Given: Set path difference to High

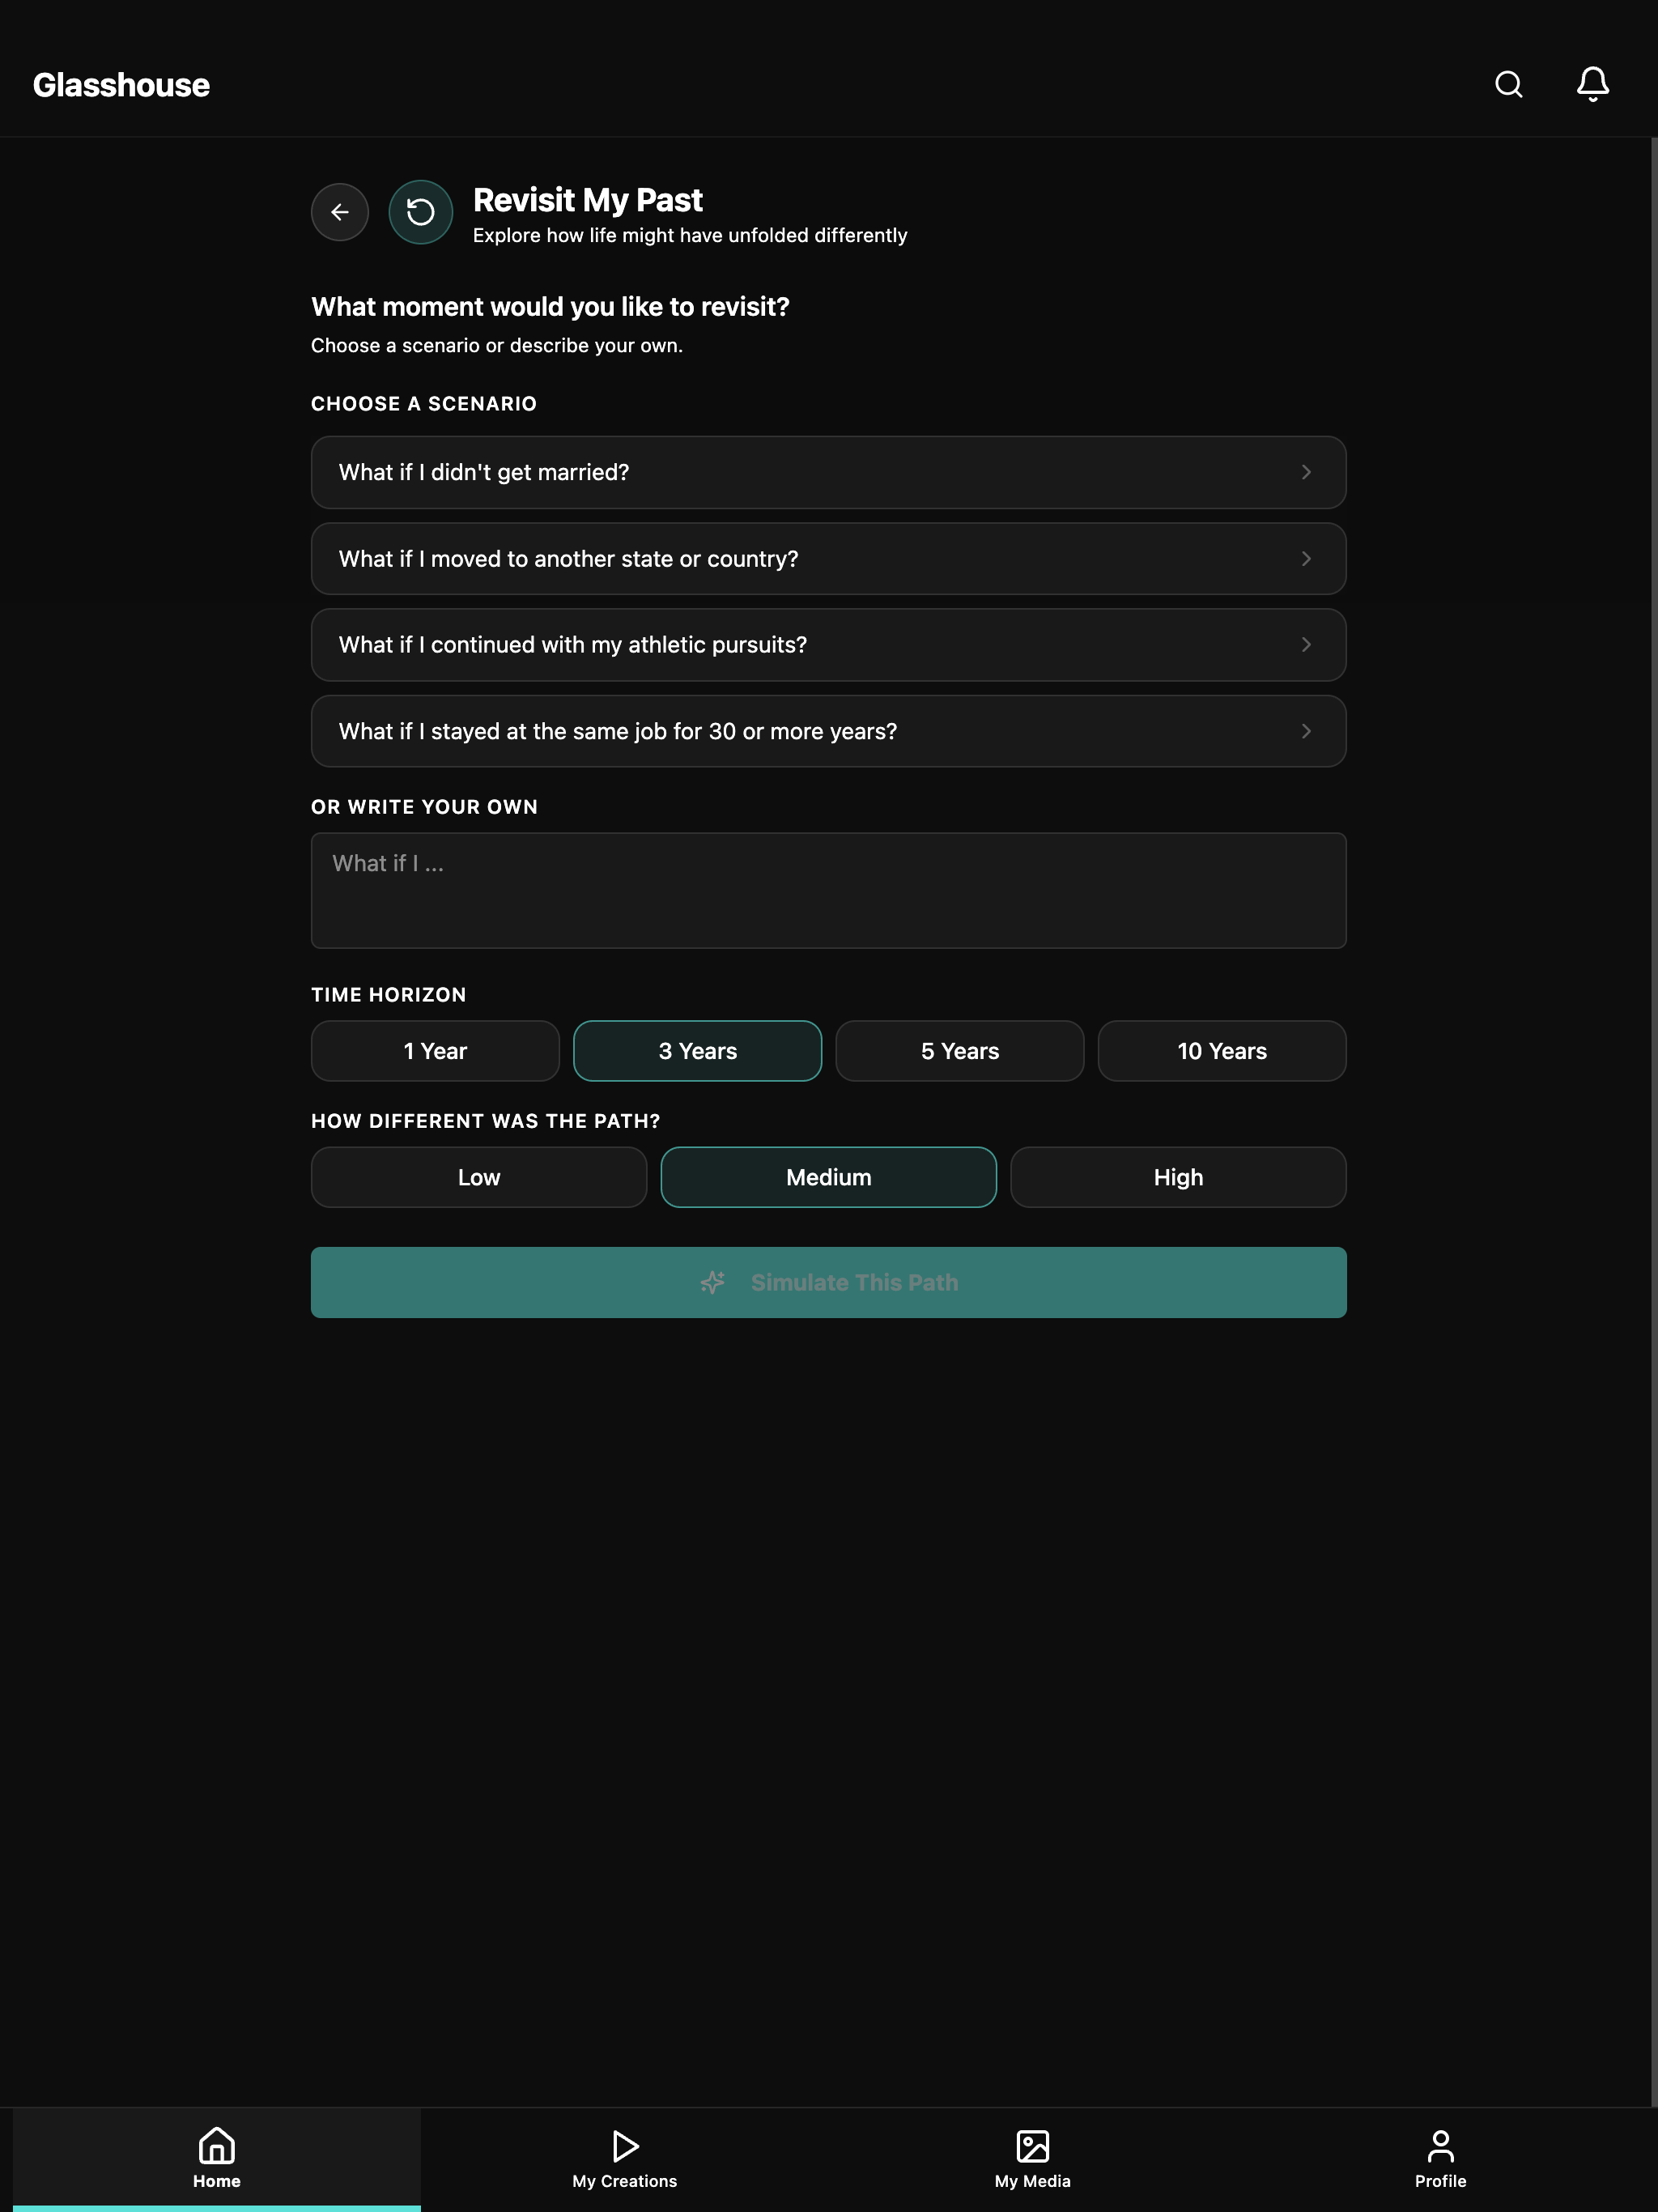Looking at the screenshot, I should click(1179, 1177).
